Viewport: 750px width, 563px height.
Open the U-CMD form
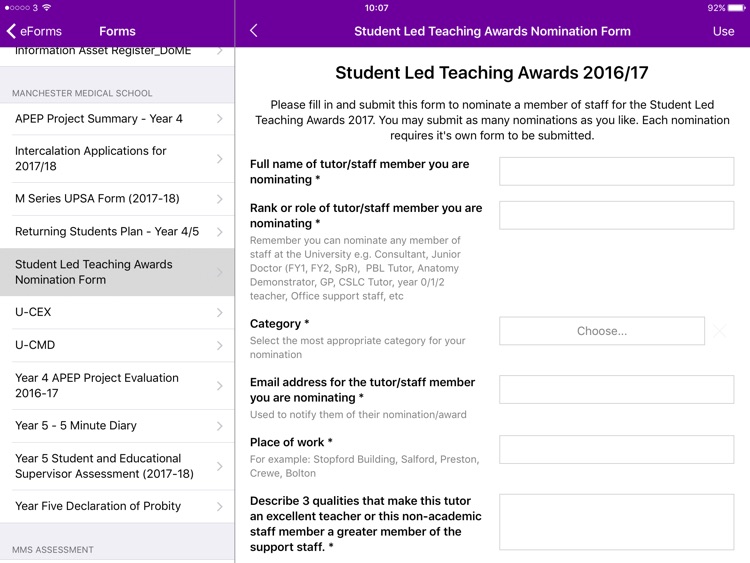pyautogui.click(x=117, y=345)
